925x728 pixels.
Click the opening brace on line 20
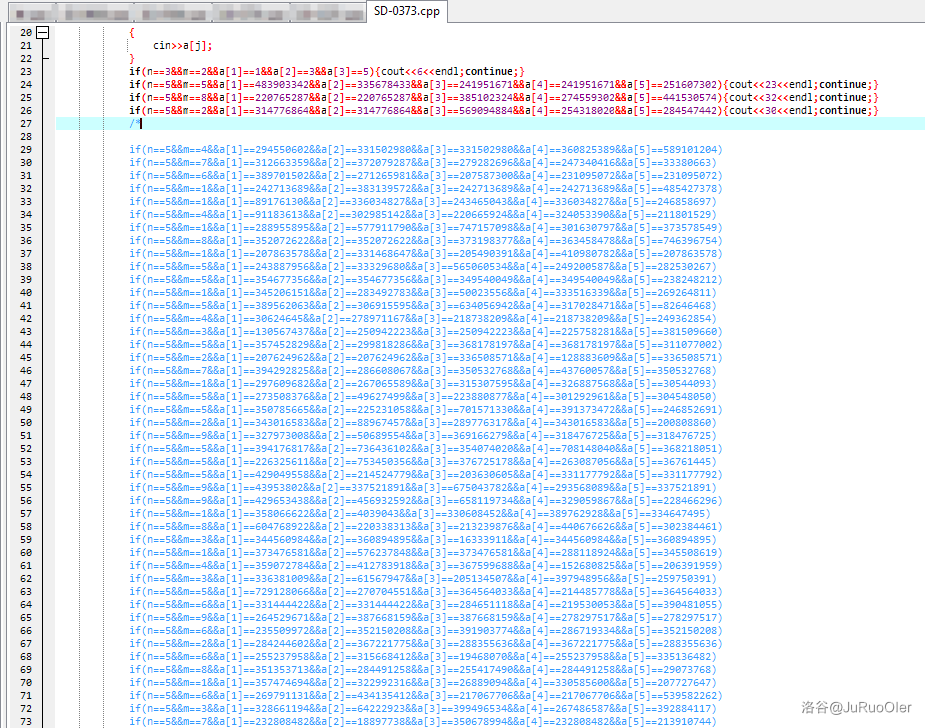tap(131, 32)
